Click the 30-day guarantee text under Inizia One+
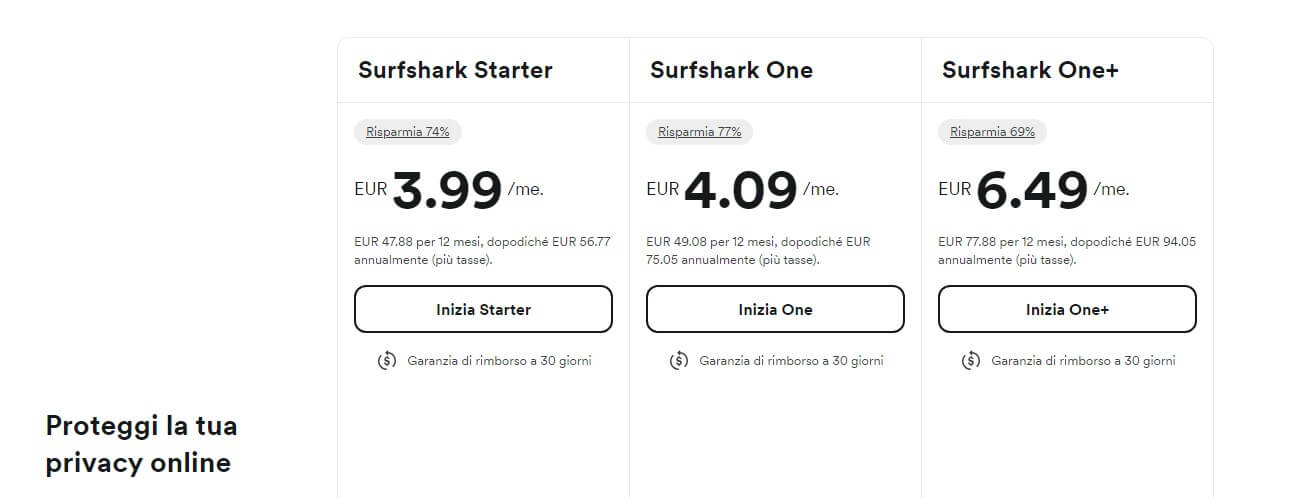 pyautogui.click(x=1083, y=360)
